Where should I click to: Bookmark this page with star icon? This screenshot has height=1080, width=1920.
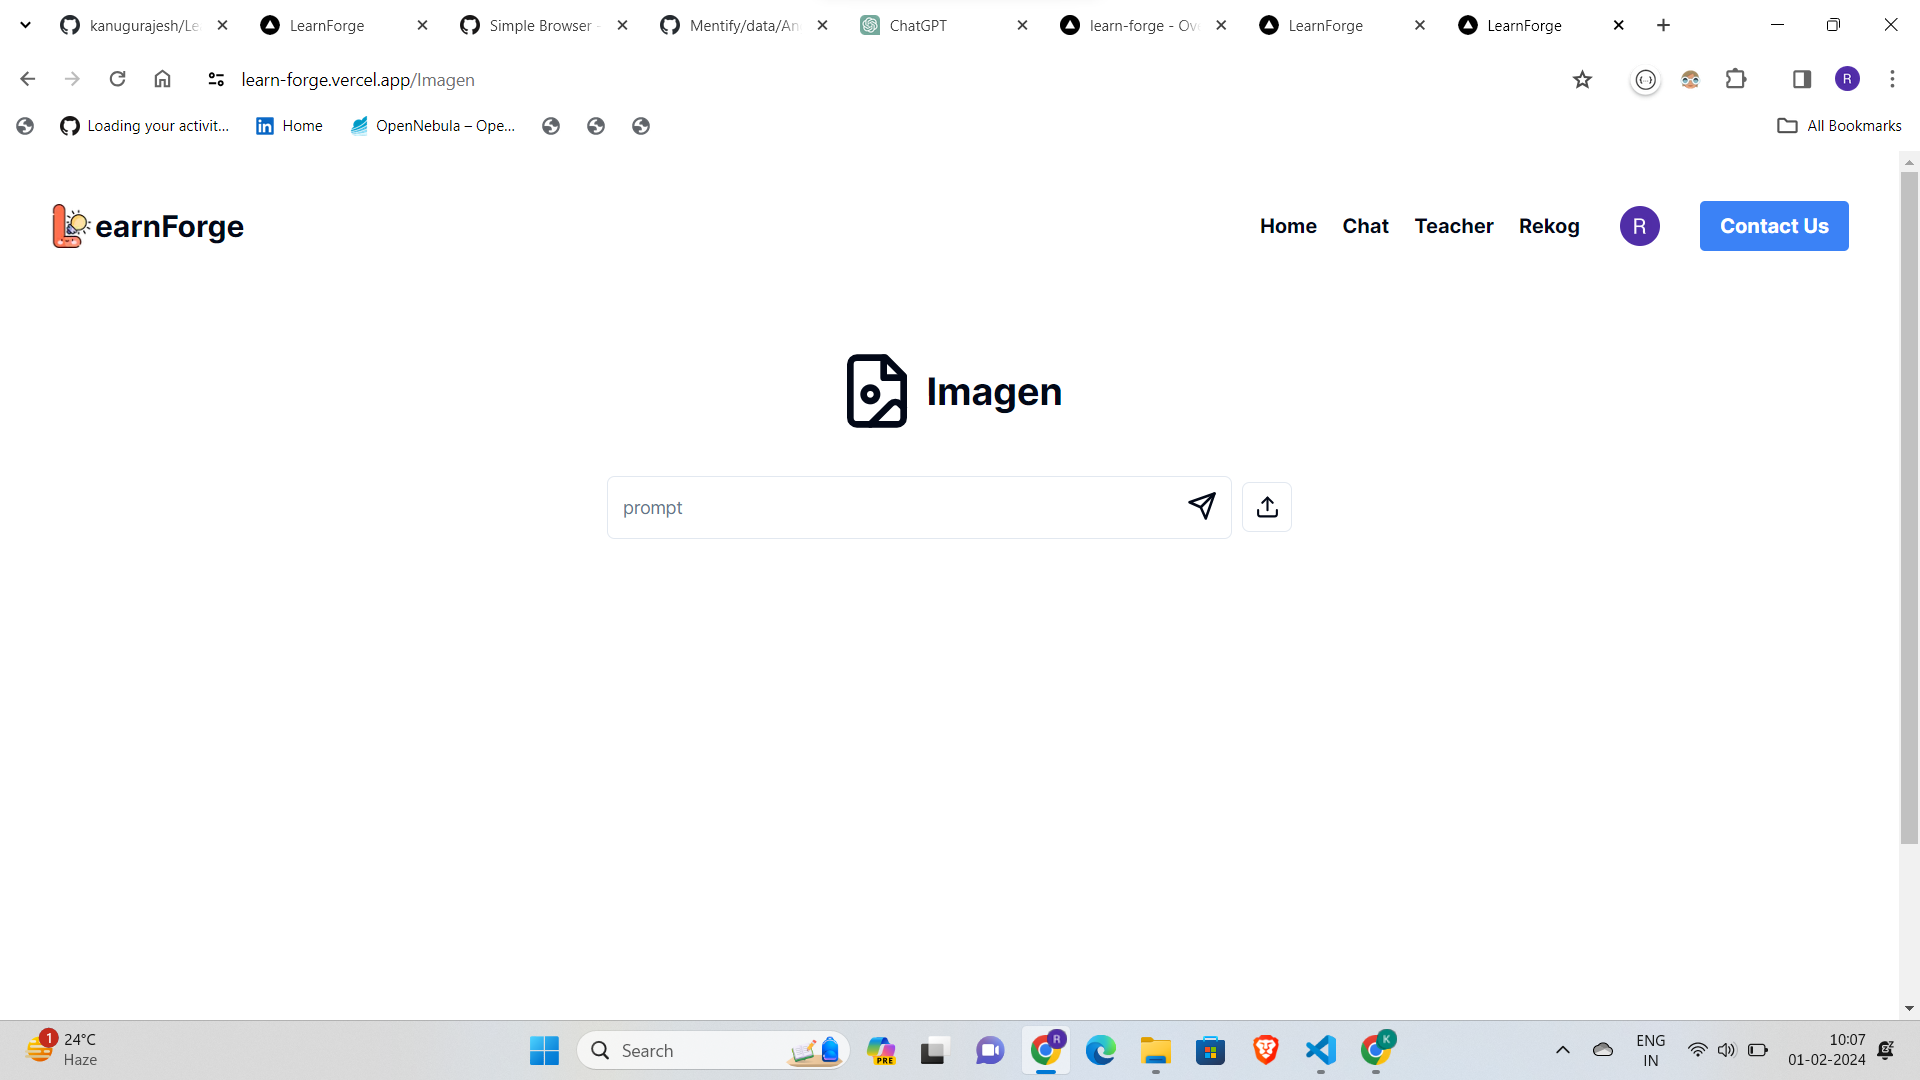coord(1582,80)
